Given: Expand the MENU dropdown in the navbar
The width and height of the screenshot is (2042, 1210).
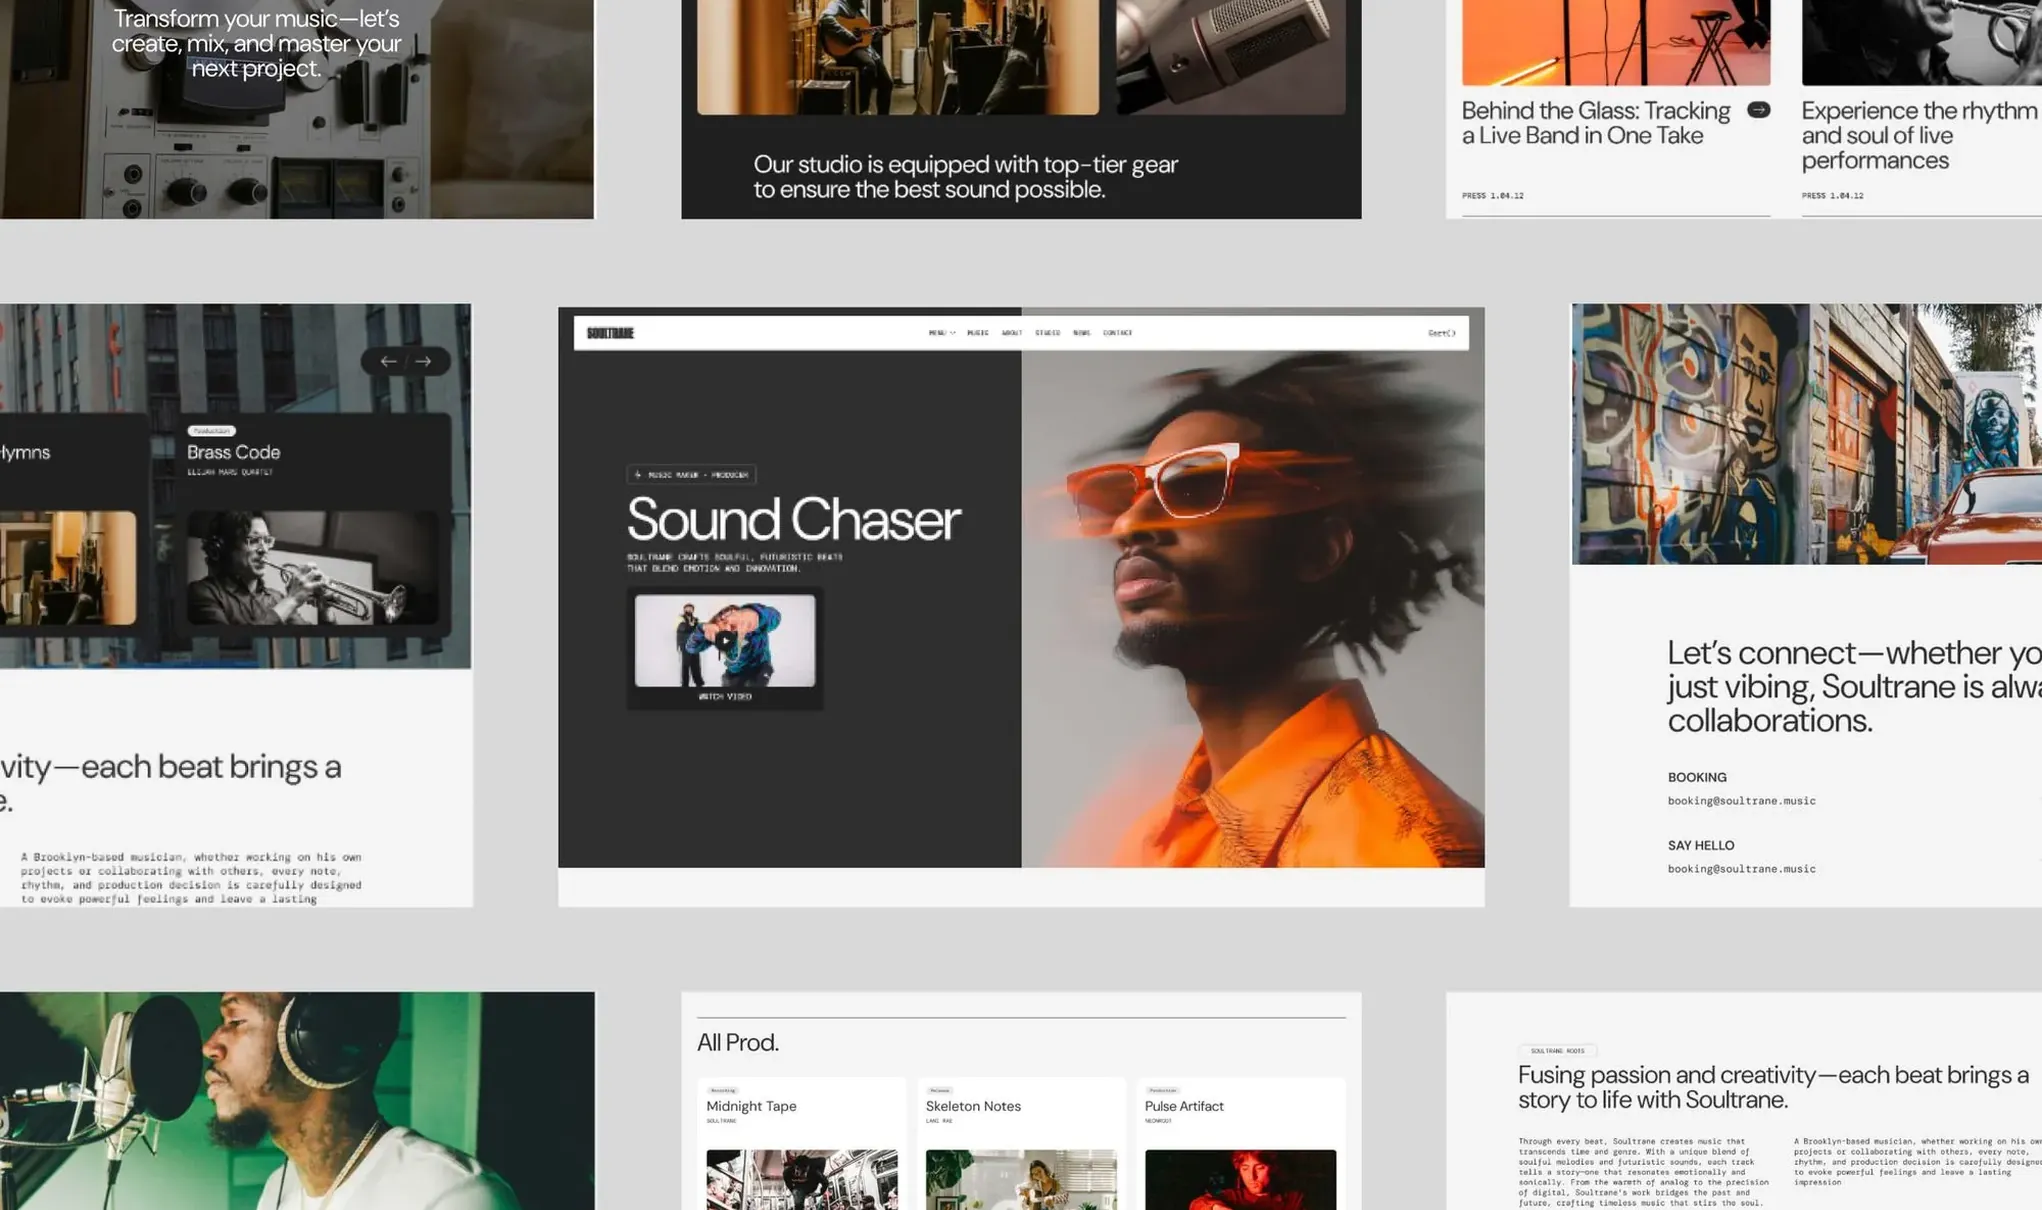Looking at the screenshot, I should point(941,333).
